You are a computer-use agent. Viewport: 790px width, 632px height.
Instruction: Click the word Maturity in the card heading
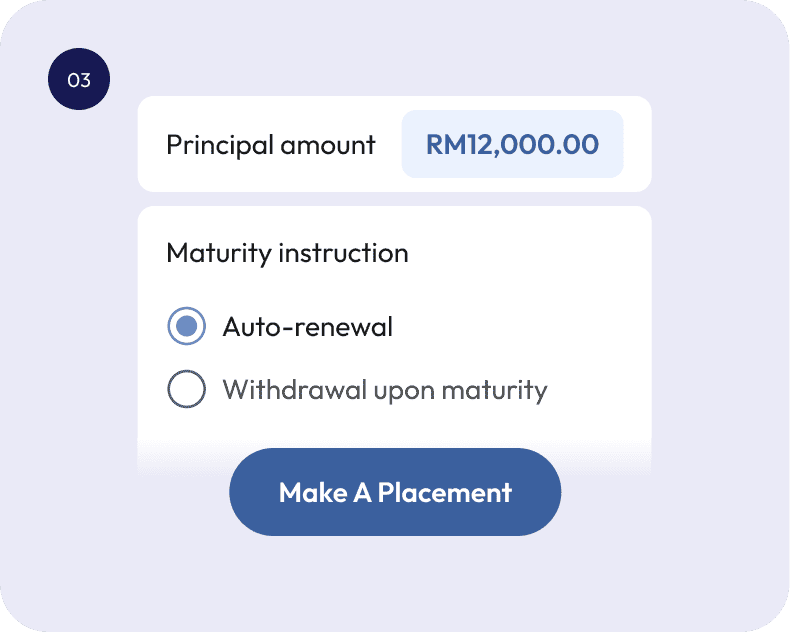pos(218,253)
